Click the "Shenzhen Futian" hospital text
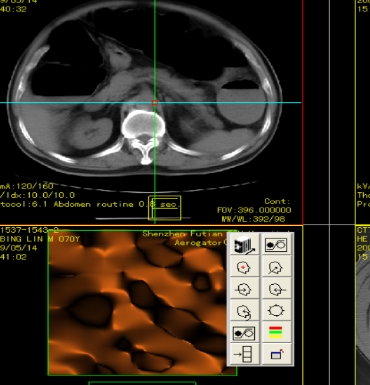Viewport: 370px width, 385px height. point(182,234)
